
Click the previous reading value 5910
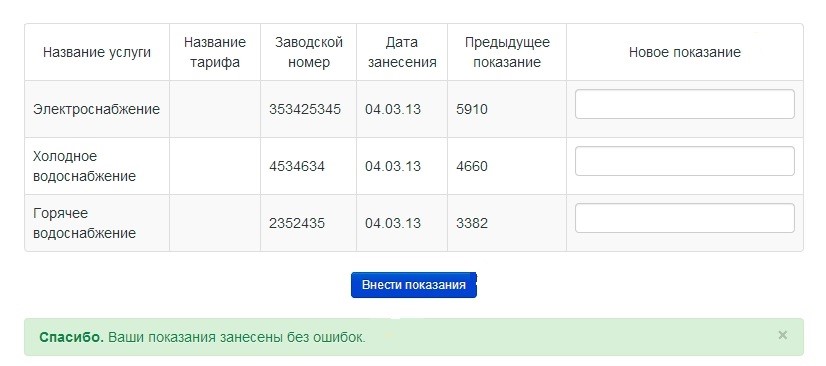472,109
